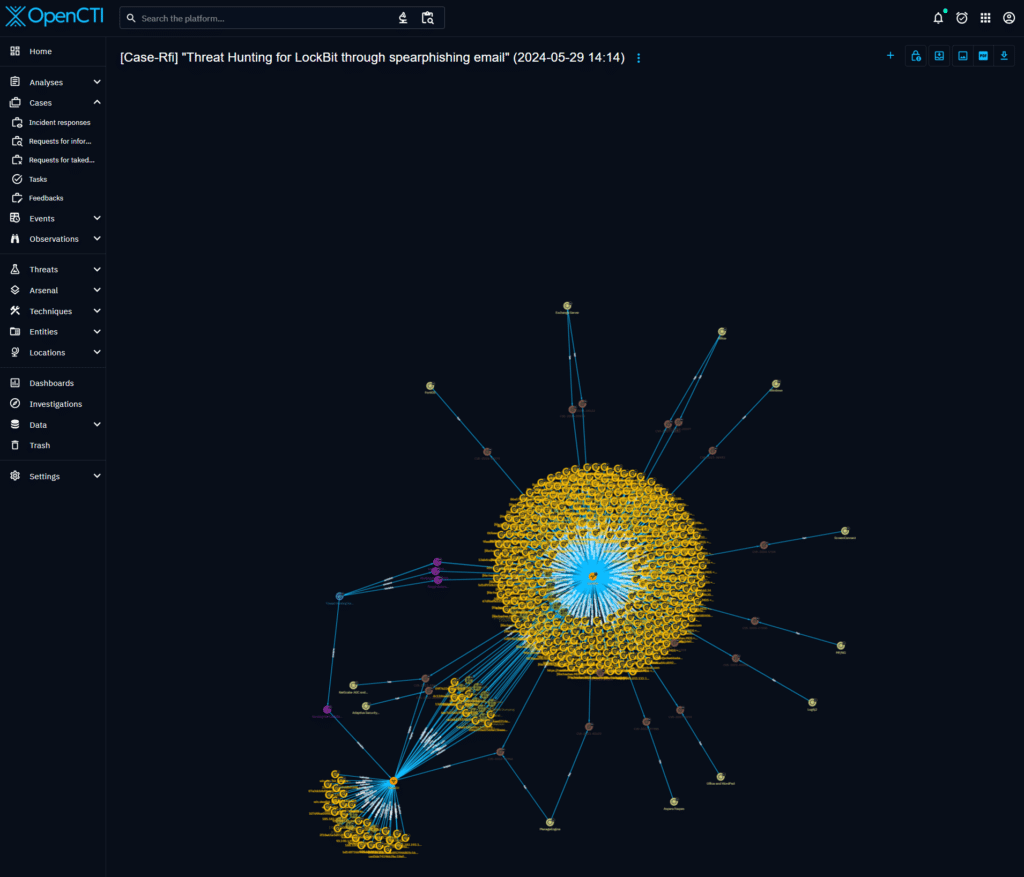This screenshot has height=877, width=1024.
Task: Open the user profile avatar
Action: [1008, 17]
